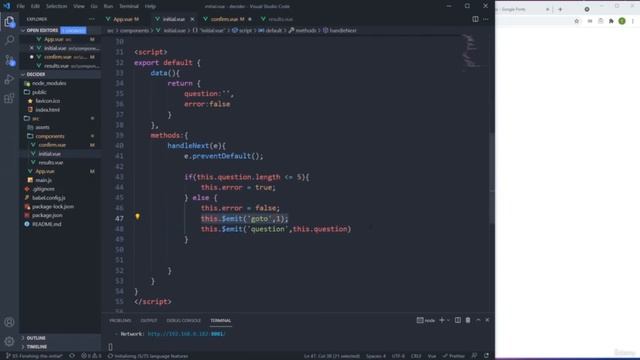The image size is (640, 360).
Task: Close initial.vue in Open Editors list
Action: tap(31, 48)
